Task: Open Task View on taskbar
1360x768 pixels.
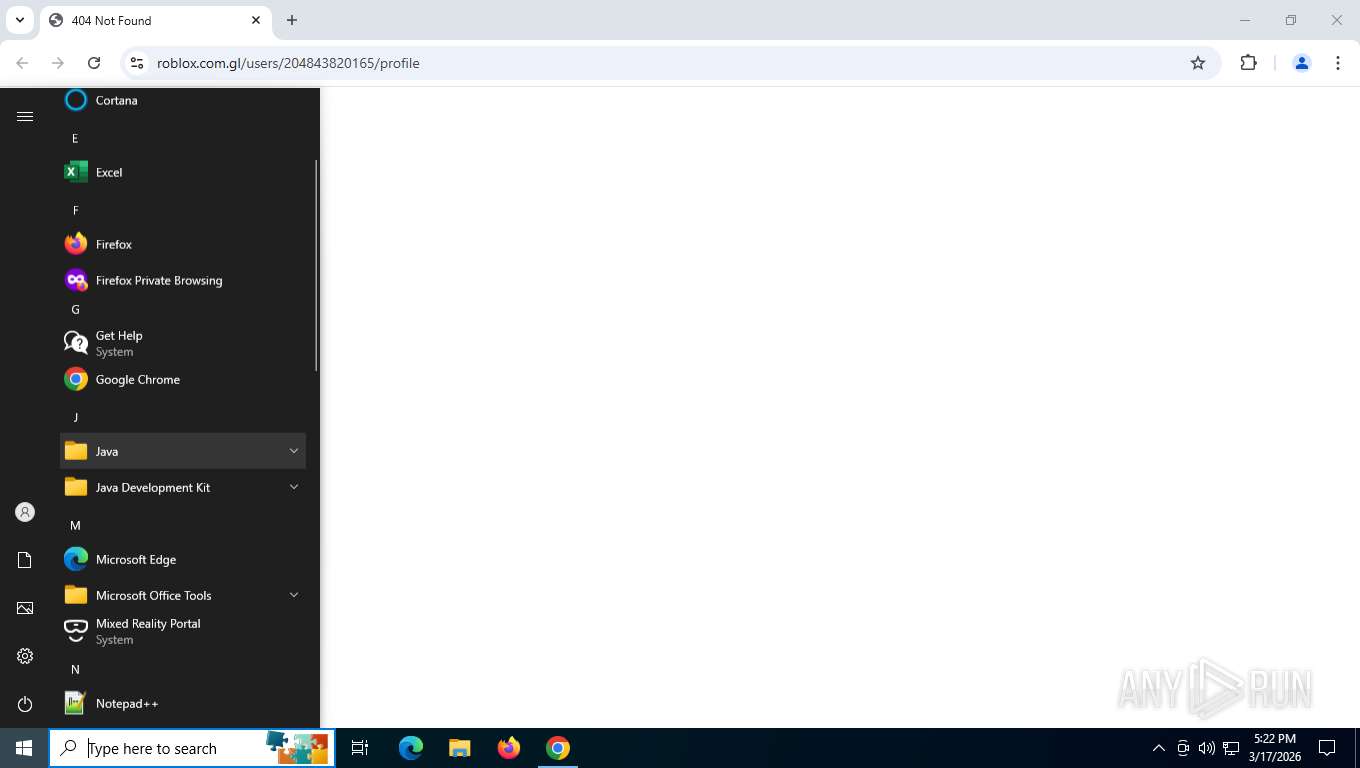Action: pyautogui.click(x=360, y=748)
